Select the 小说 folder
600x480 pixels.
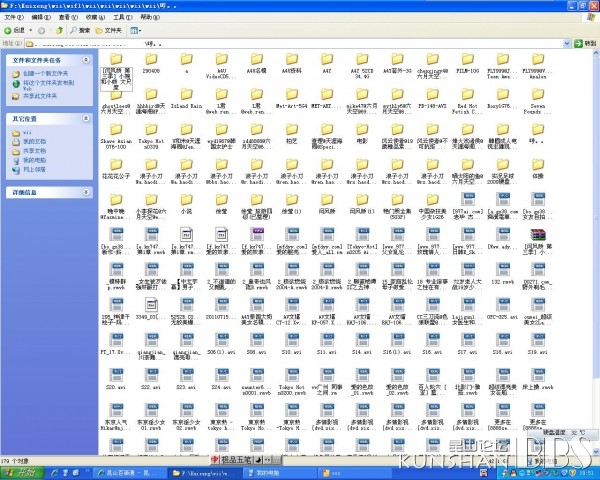click(x=186, y=204)
